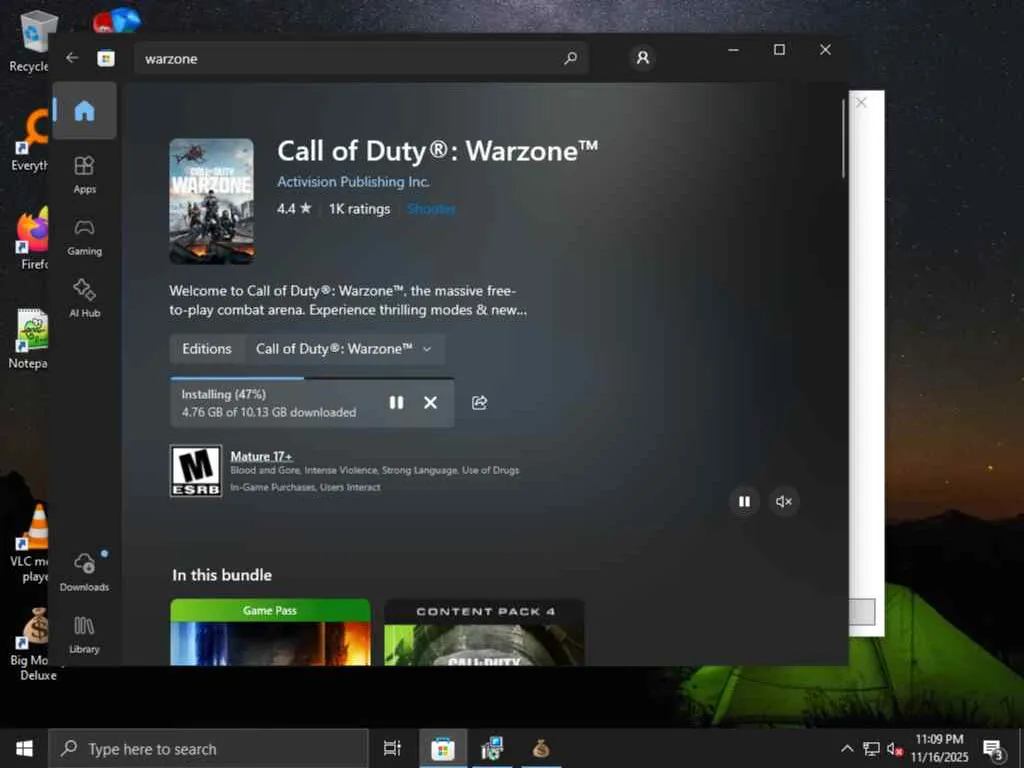The height and width of the screenshot is (768, 1024).
Task: Select the Firefox desktop shortcut
Action: [33, 239]
